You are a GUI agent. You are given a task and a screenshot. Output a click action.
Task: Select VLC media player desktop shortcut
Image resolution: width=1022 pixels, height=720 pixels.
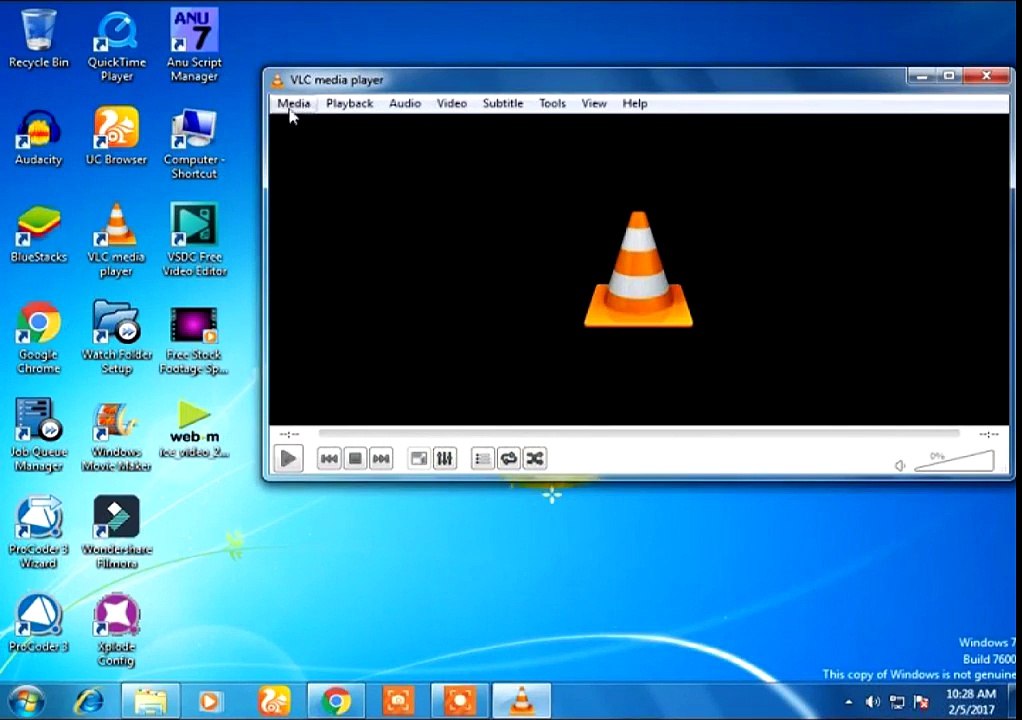pyautogui.click(x=117, y=240)
